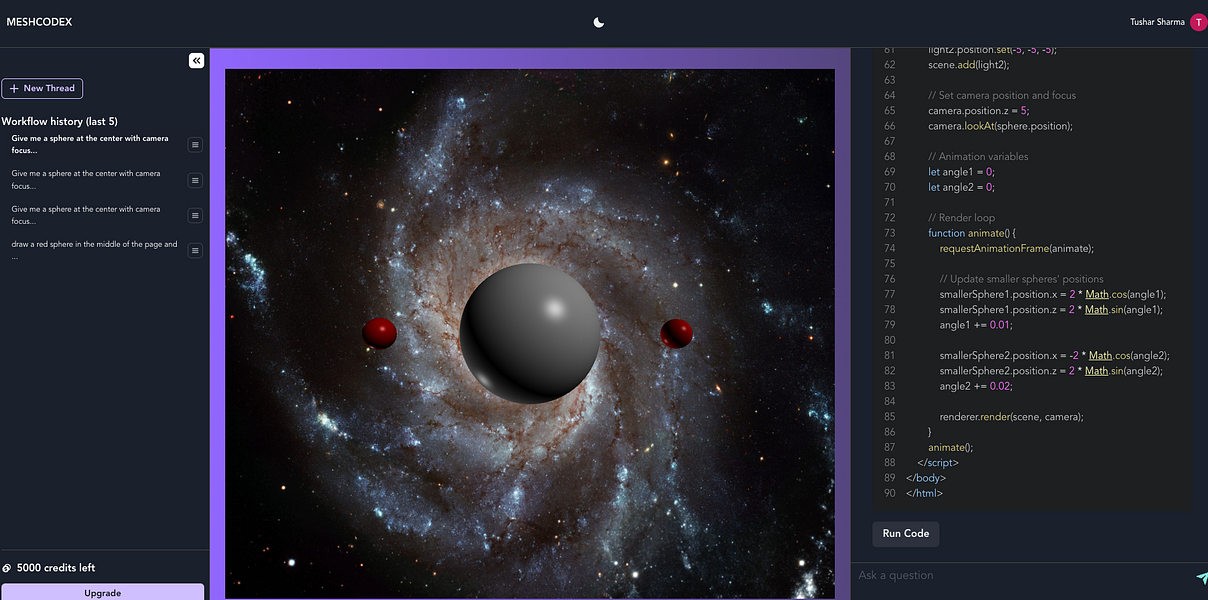Click 'camera.lookAt(sphere.position);' line
This screenshot has height=600, width=1208.
1000,126
